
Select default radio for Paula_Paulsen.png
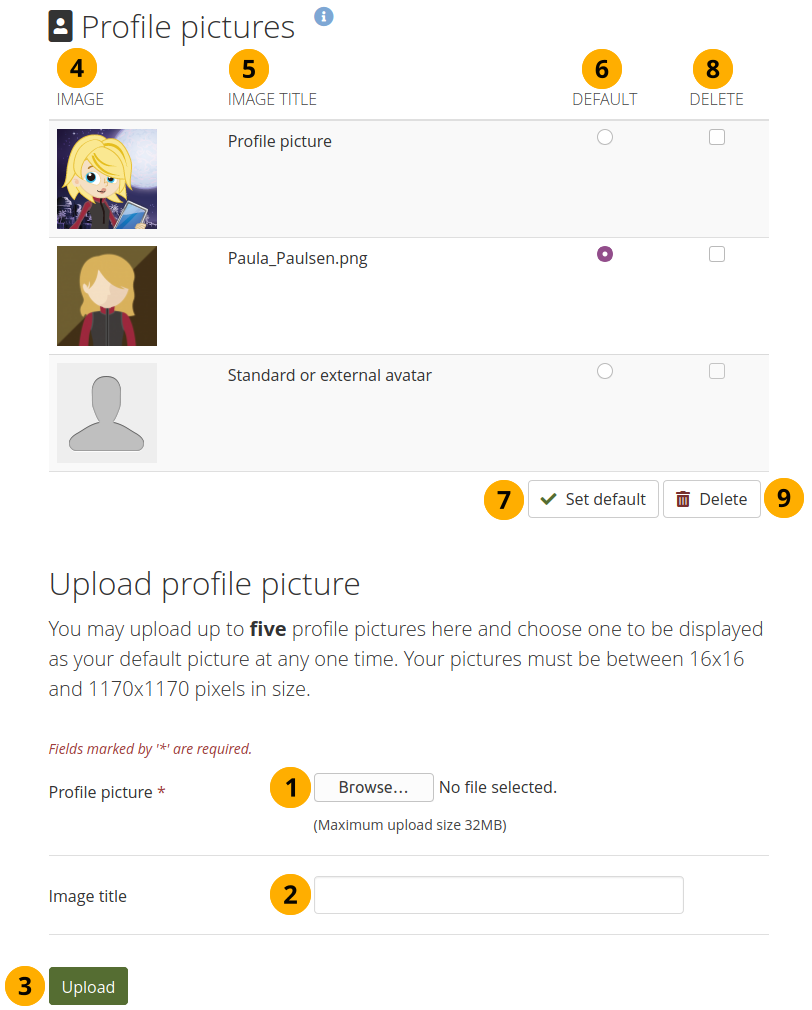click(604, 254)
